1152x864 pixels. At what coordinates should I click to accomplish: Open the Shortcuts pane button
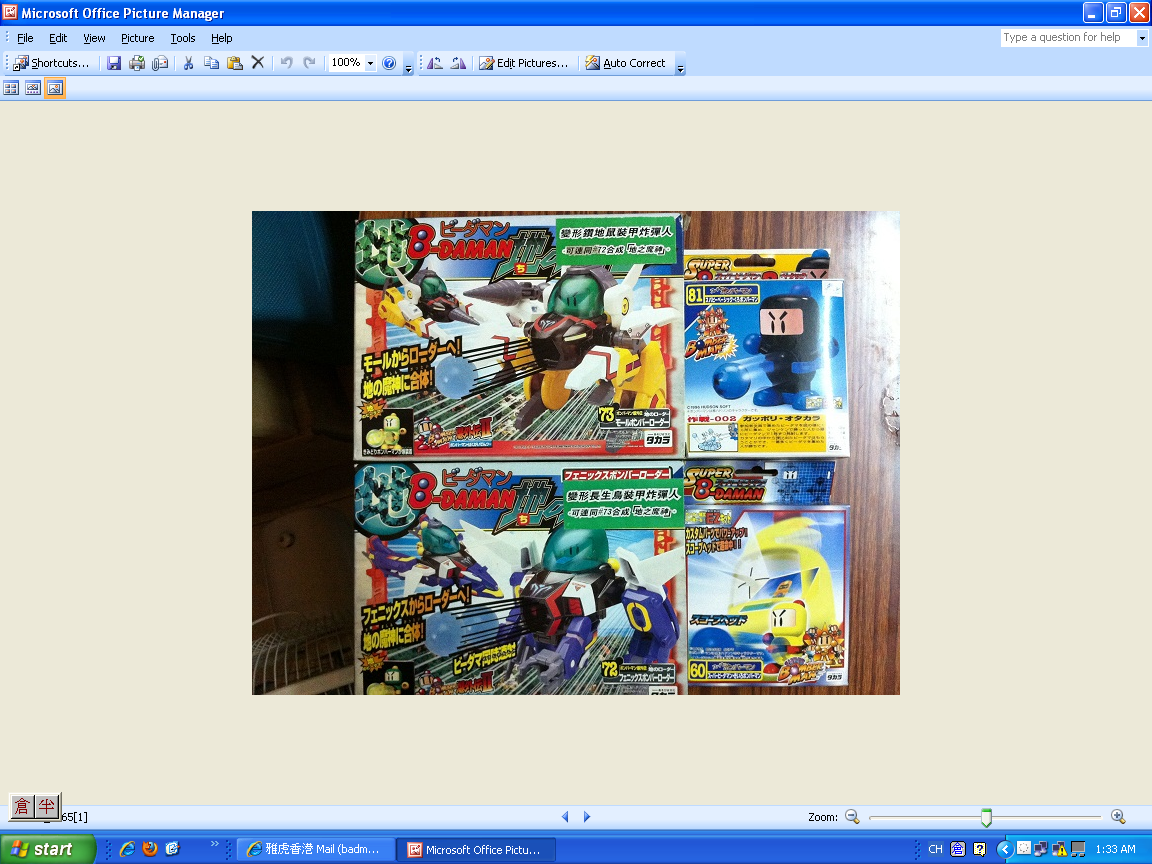51,63
